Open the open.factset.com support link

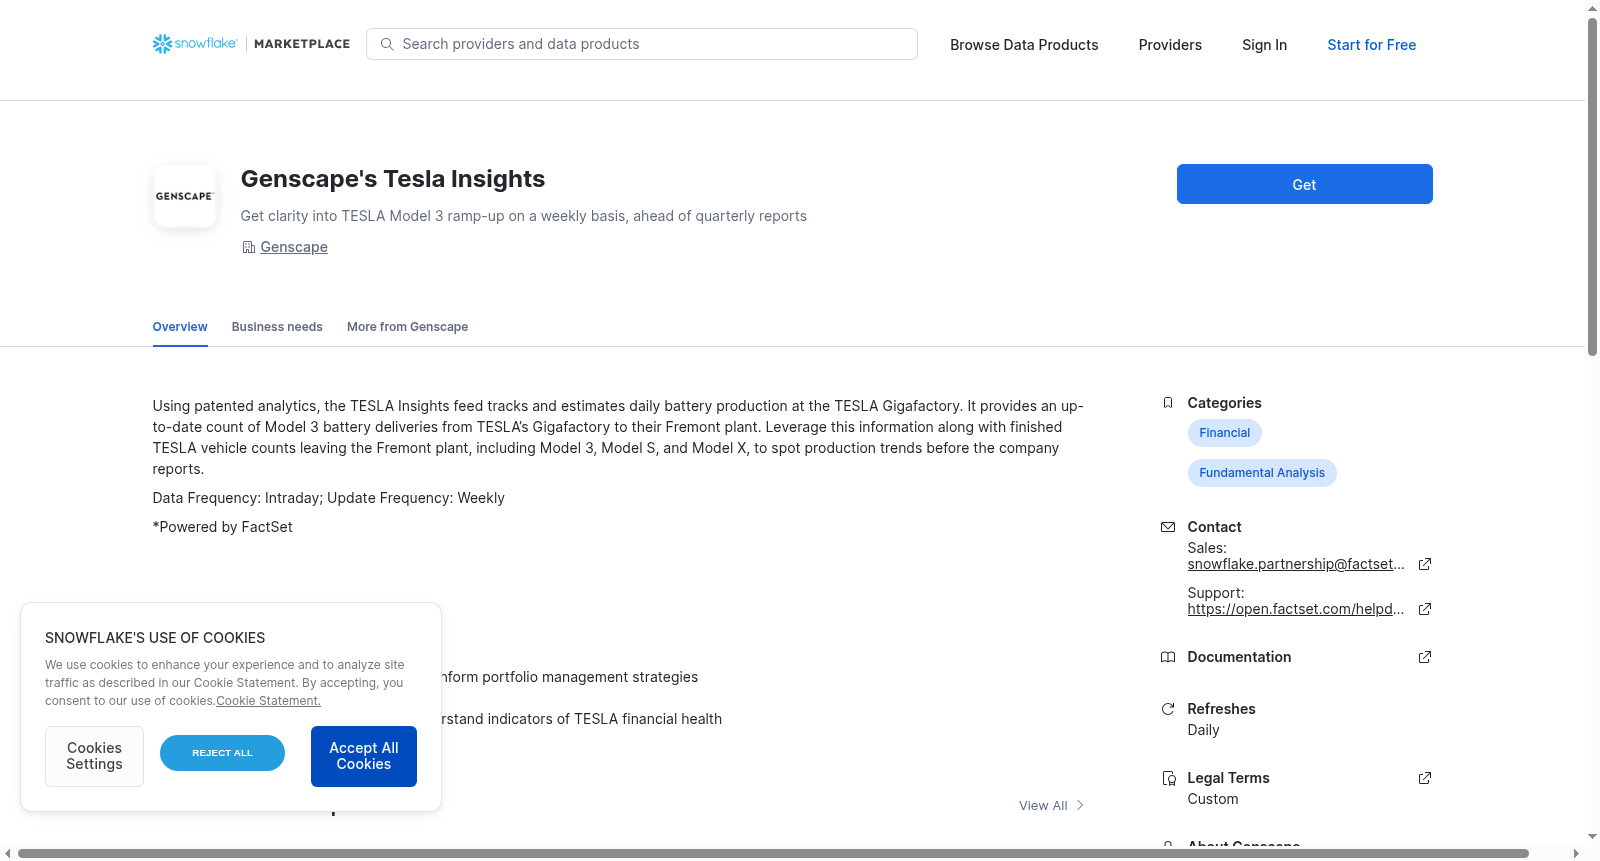tap(1295, 609)
